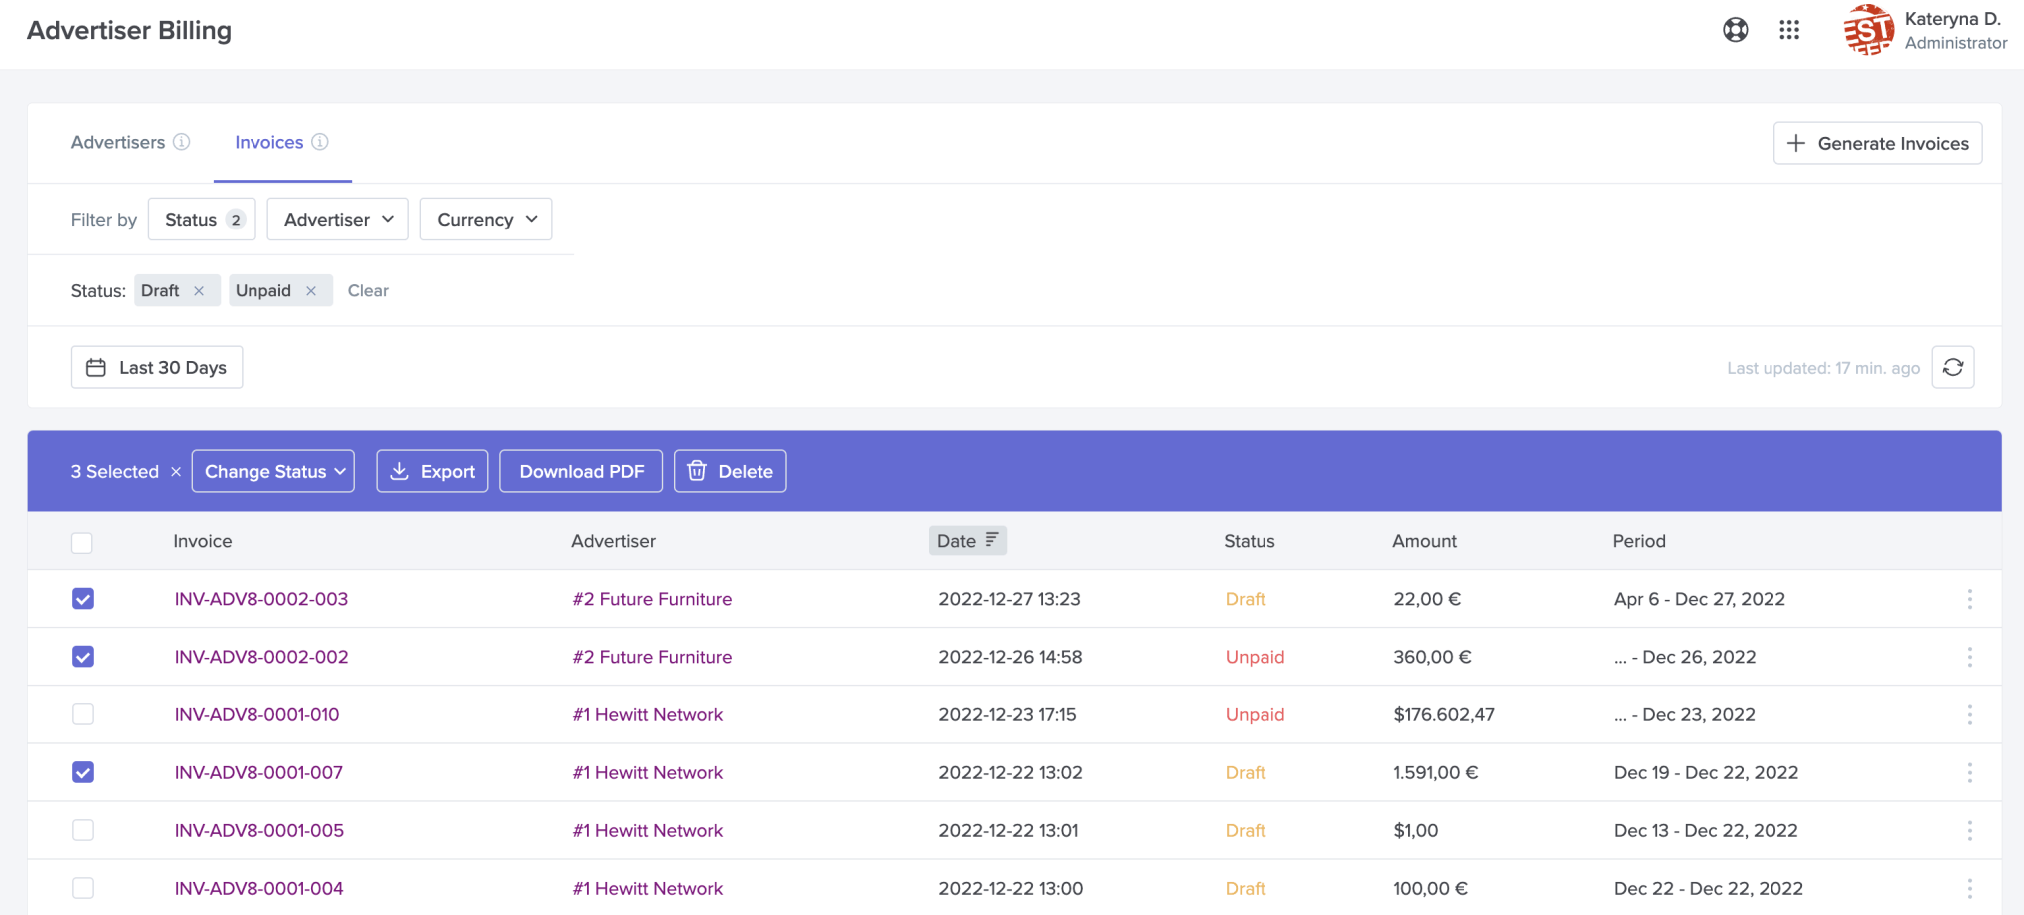
Task: Click the Amount column header
Action: [x=1424, y=541]
